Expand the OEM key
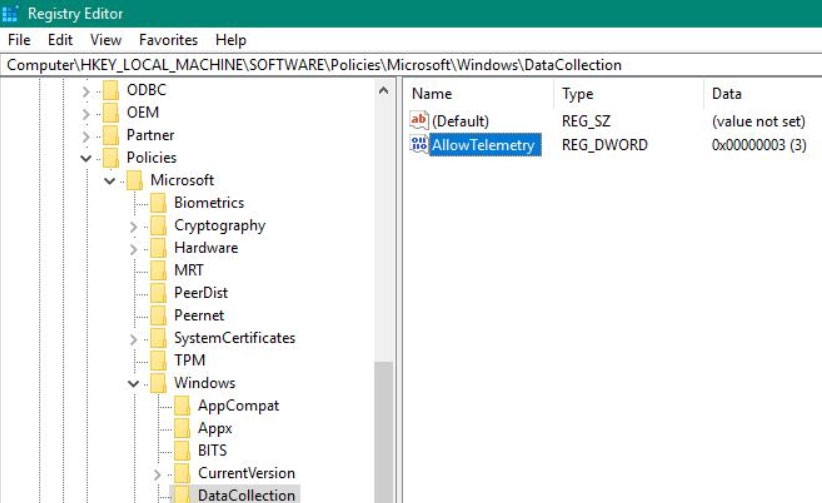This screenshot has height=503, width=822. click(86, 114)
